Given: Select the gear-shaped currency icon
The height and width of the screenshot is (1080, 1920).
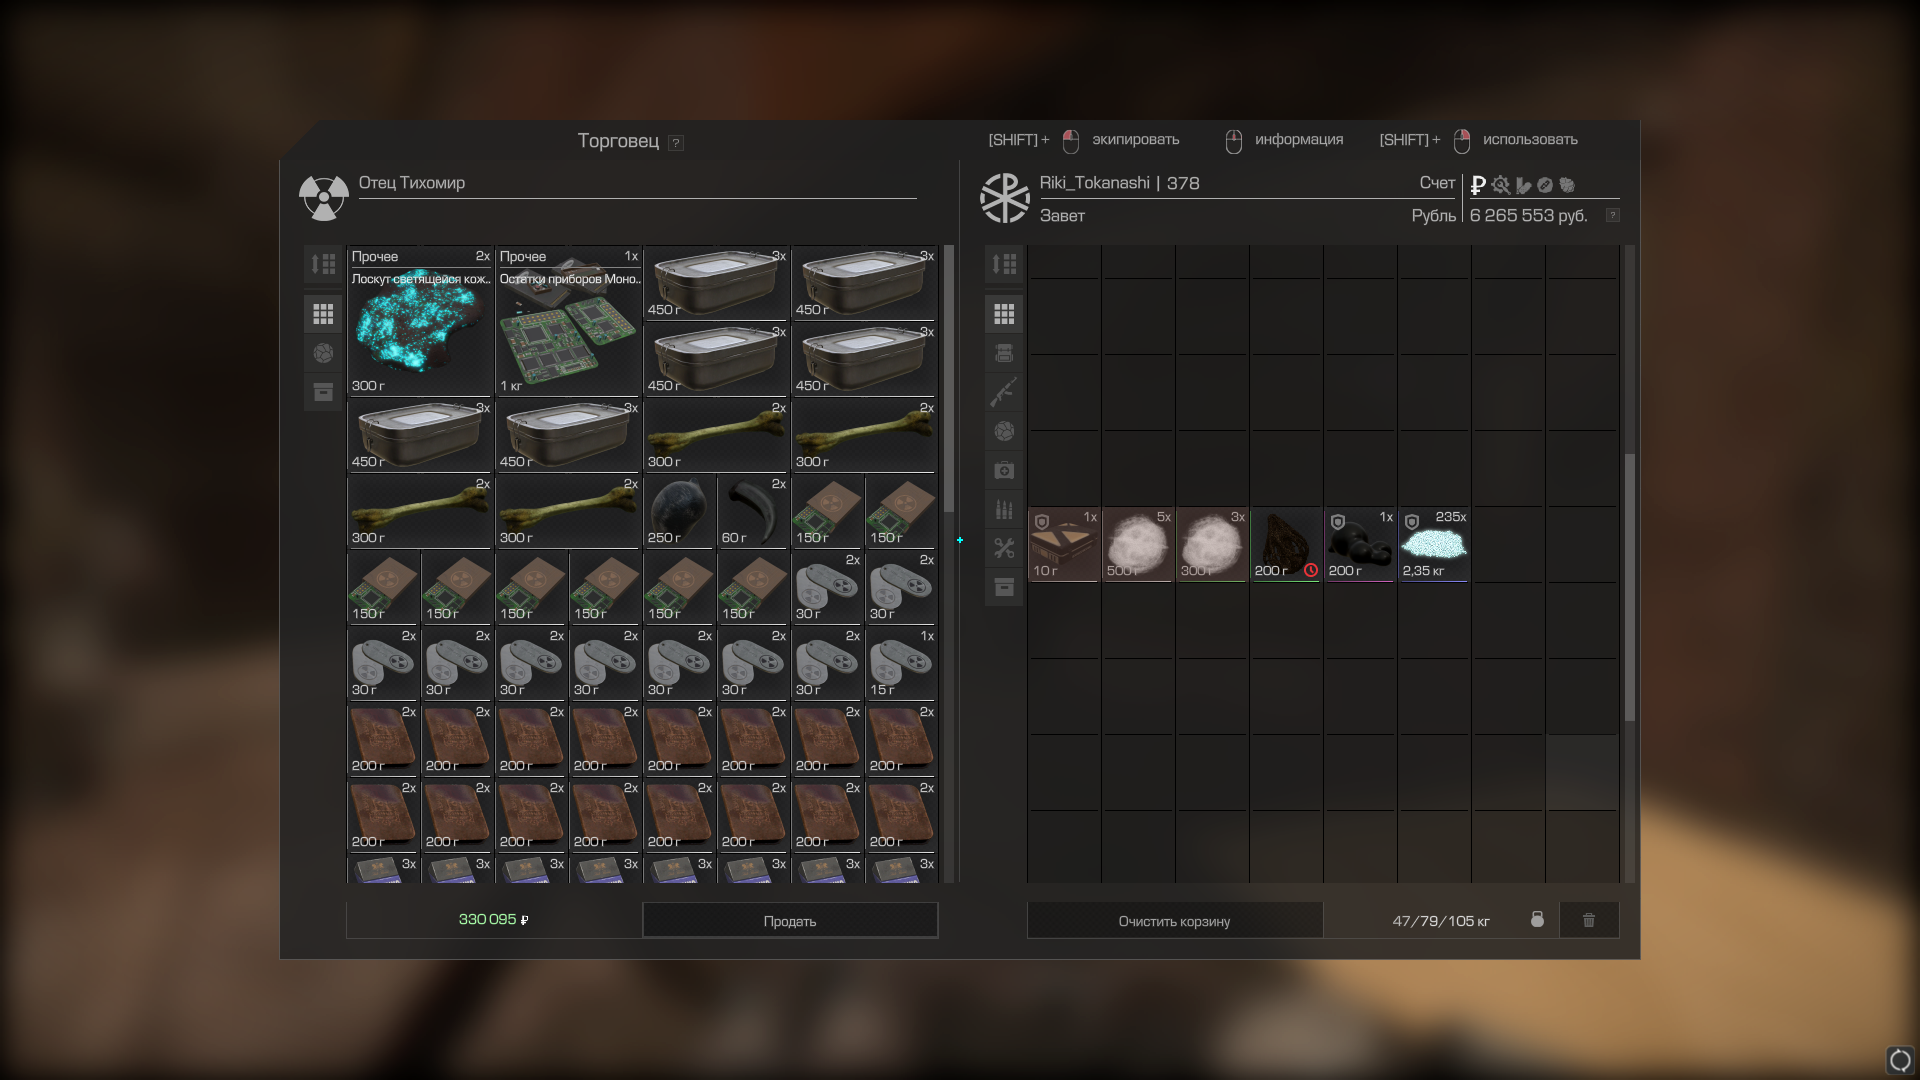Looking at the screenshot, I should pos(1500,185).
